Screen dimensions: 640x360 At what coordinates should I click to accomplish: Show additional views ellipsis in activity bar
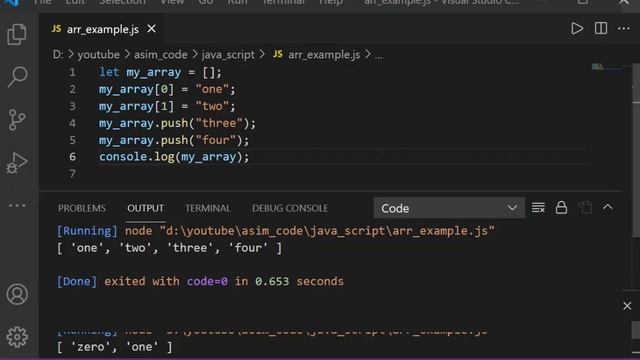[x=17, y=205]
